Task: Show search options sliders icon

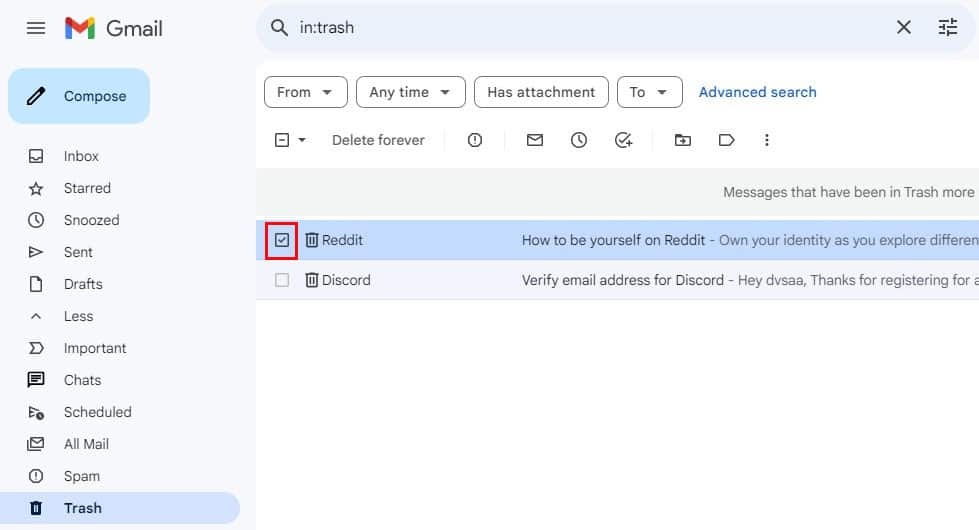Action: (x=948, y=27)
